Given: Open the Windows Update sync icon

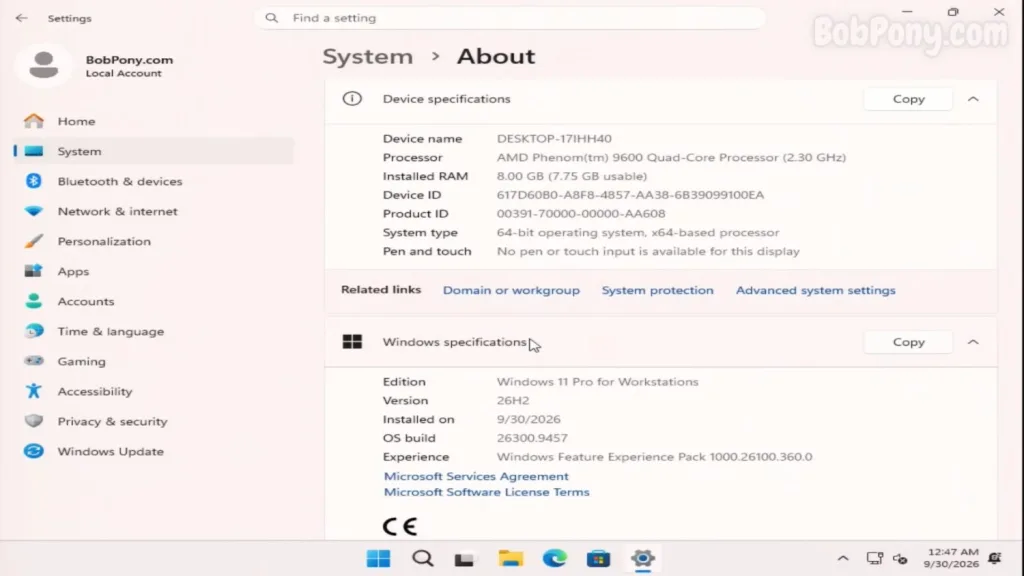Looking at the screenshot, I should point(34,451).
